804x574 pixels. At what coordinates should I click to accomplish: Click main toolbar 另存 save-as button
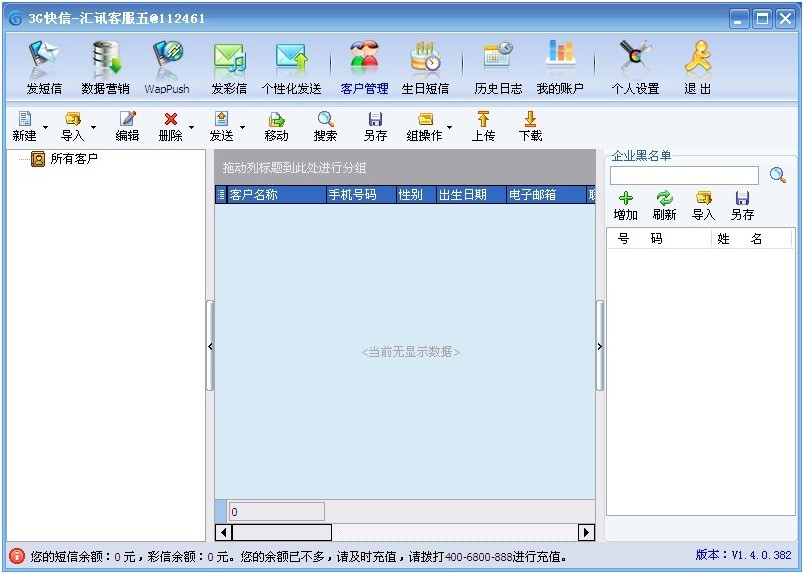point(375,126)
